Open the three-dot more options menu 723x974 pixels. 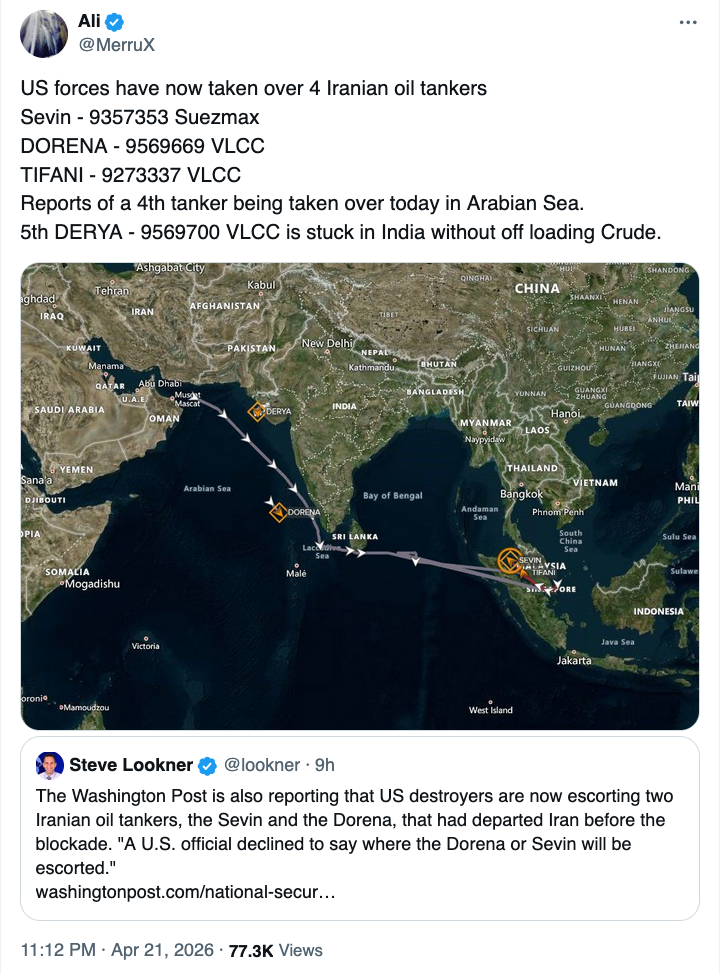[687, 22]
